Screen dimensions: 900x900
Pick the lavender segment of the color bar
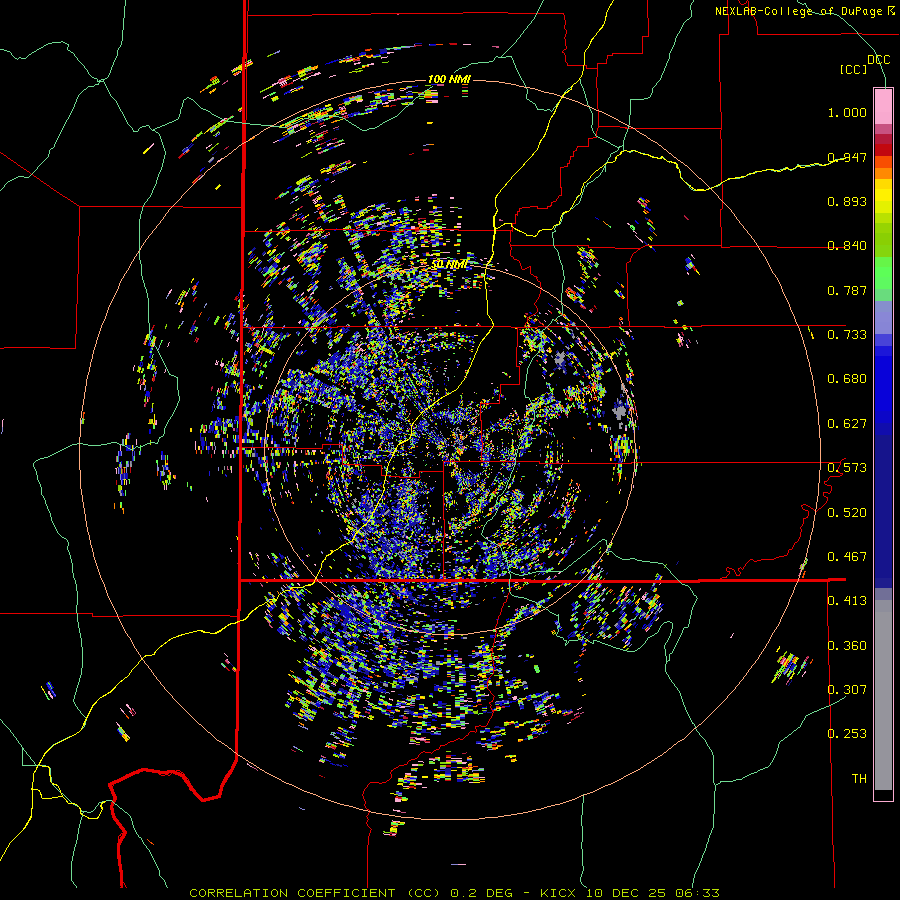pos(883,317)
